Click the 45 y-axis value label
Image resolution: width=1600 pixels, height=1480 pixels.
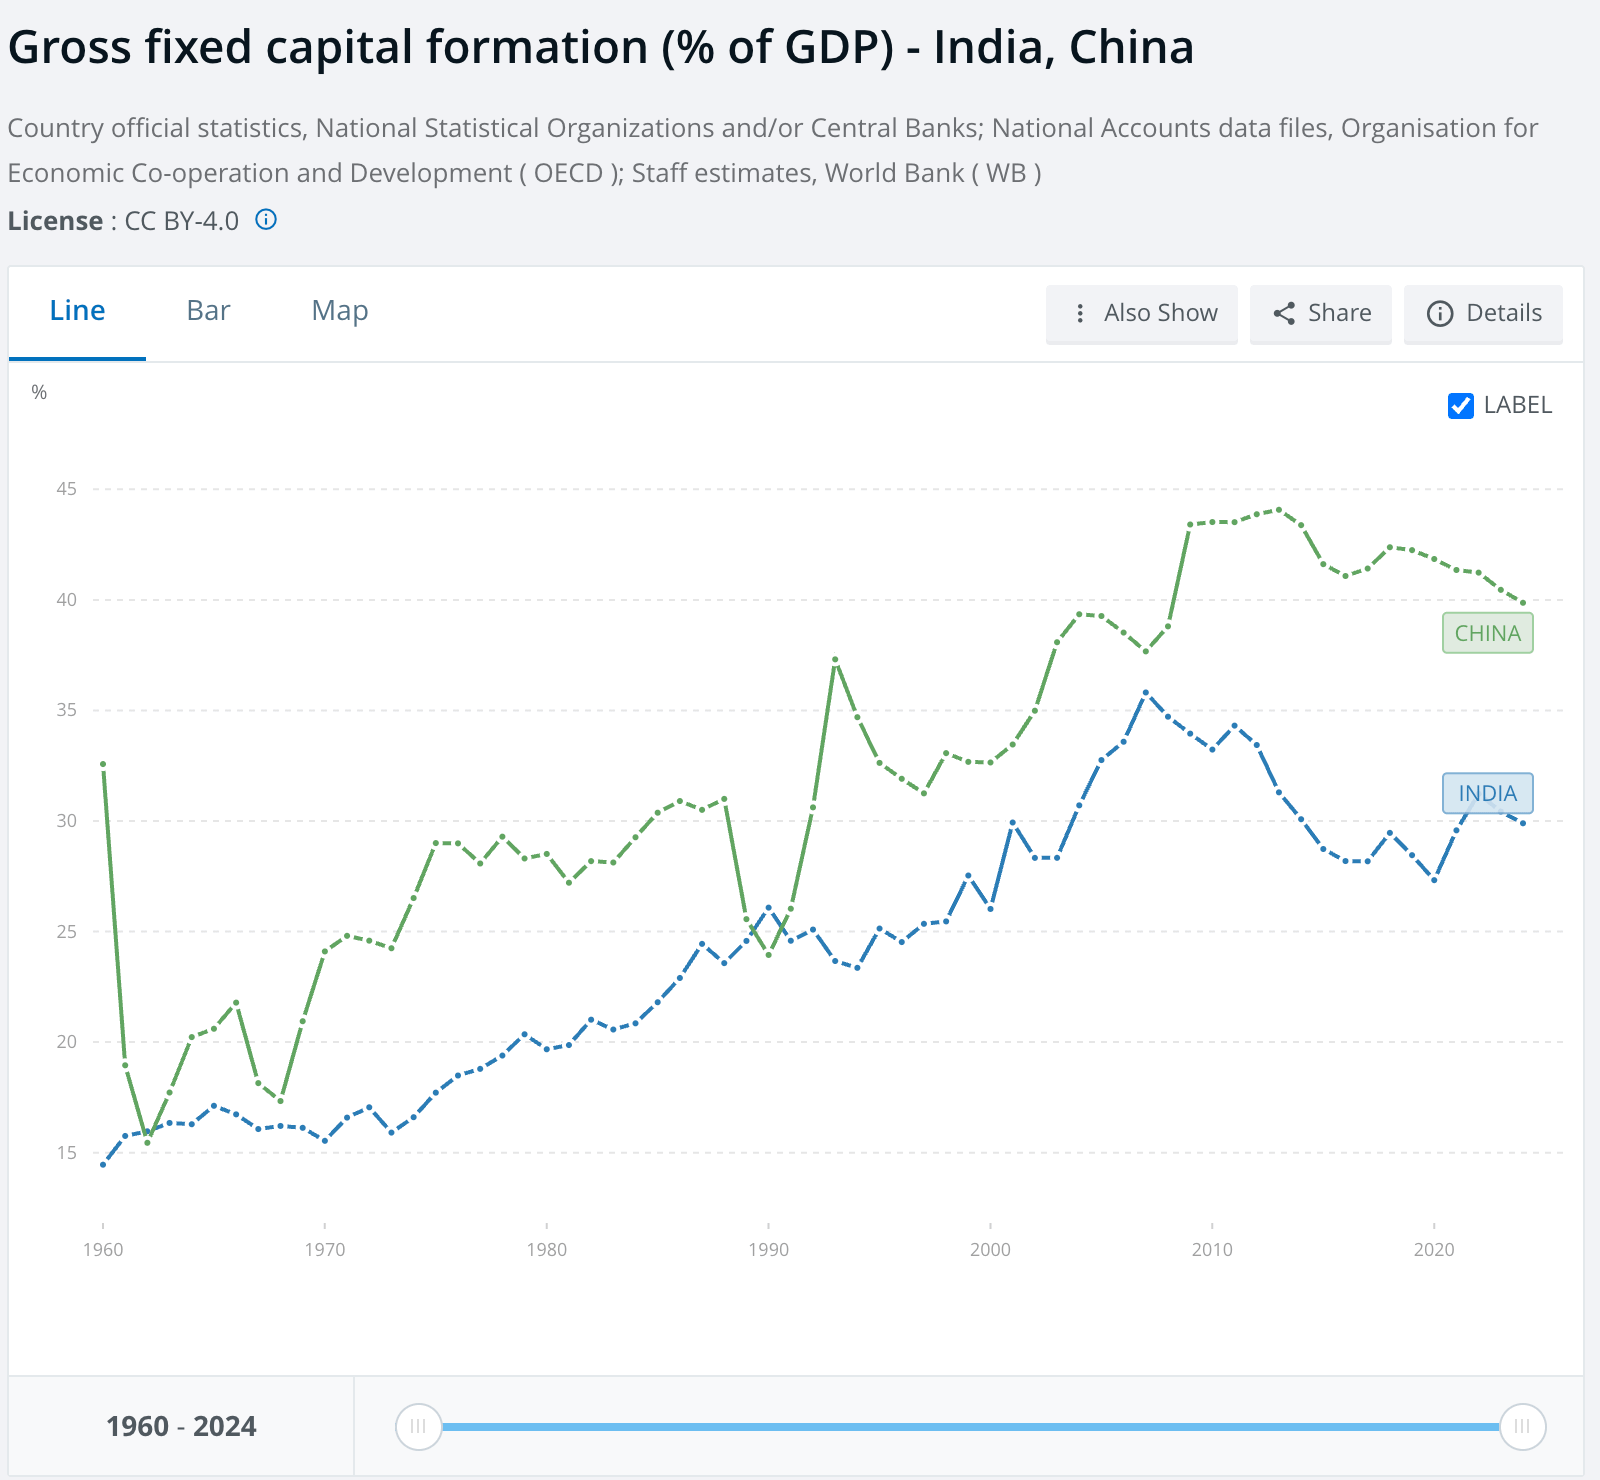[66, 489]
